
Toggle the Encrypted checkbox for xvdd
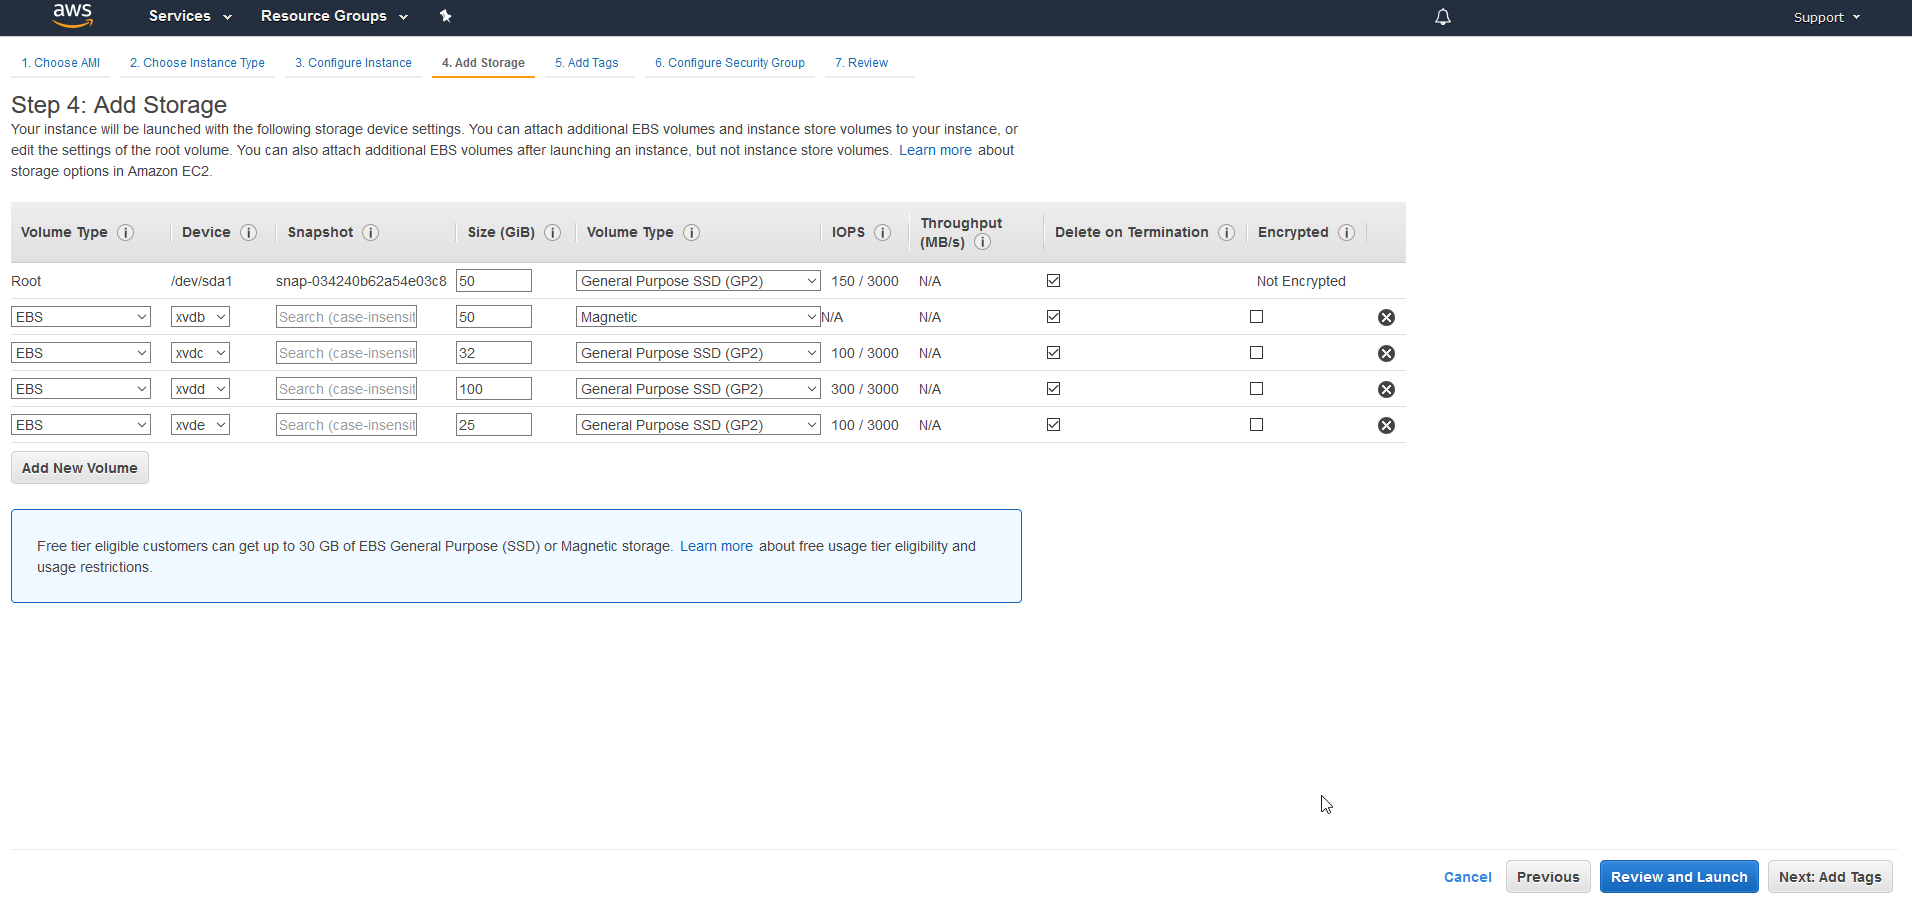coord(1256,389)
